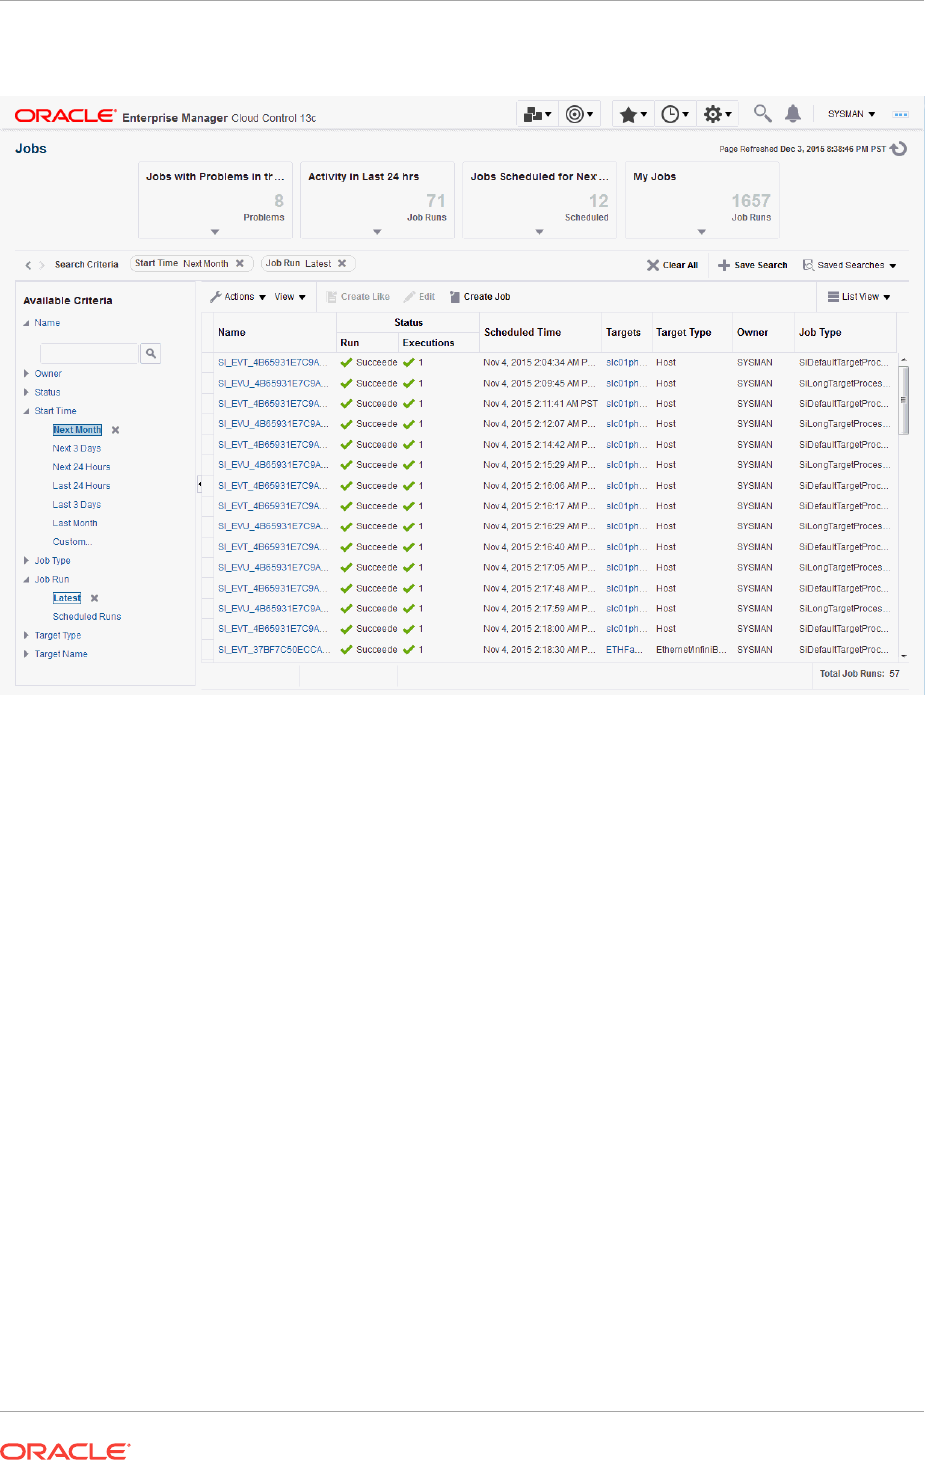
Task: Open the Setup gear menu
Action: pyautogui.click(x=718, y=114)
